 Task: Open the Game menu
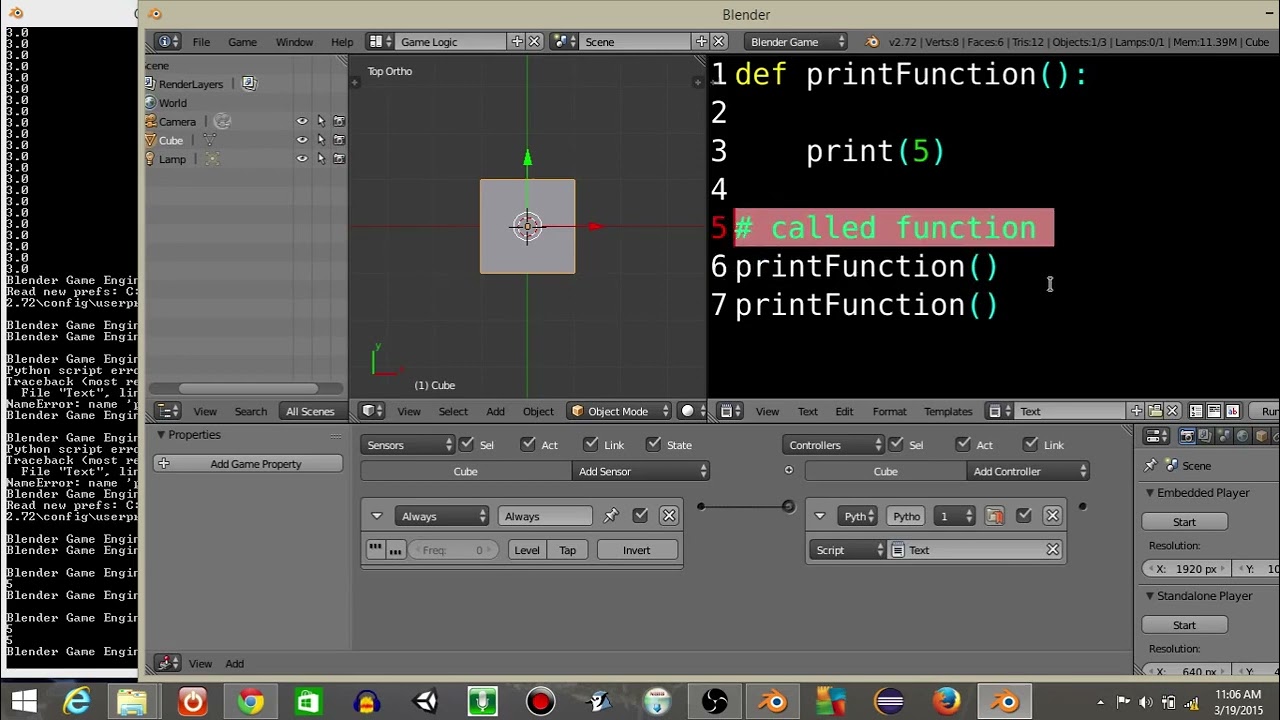point(242,42)
